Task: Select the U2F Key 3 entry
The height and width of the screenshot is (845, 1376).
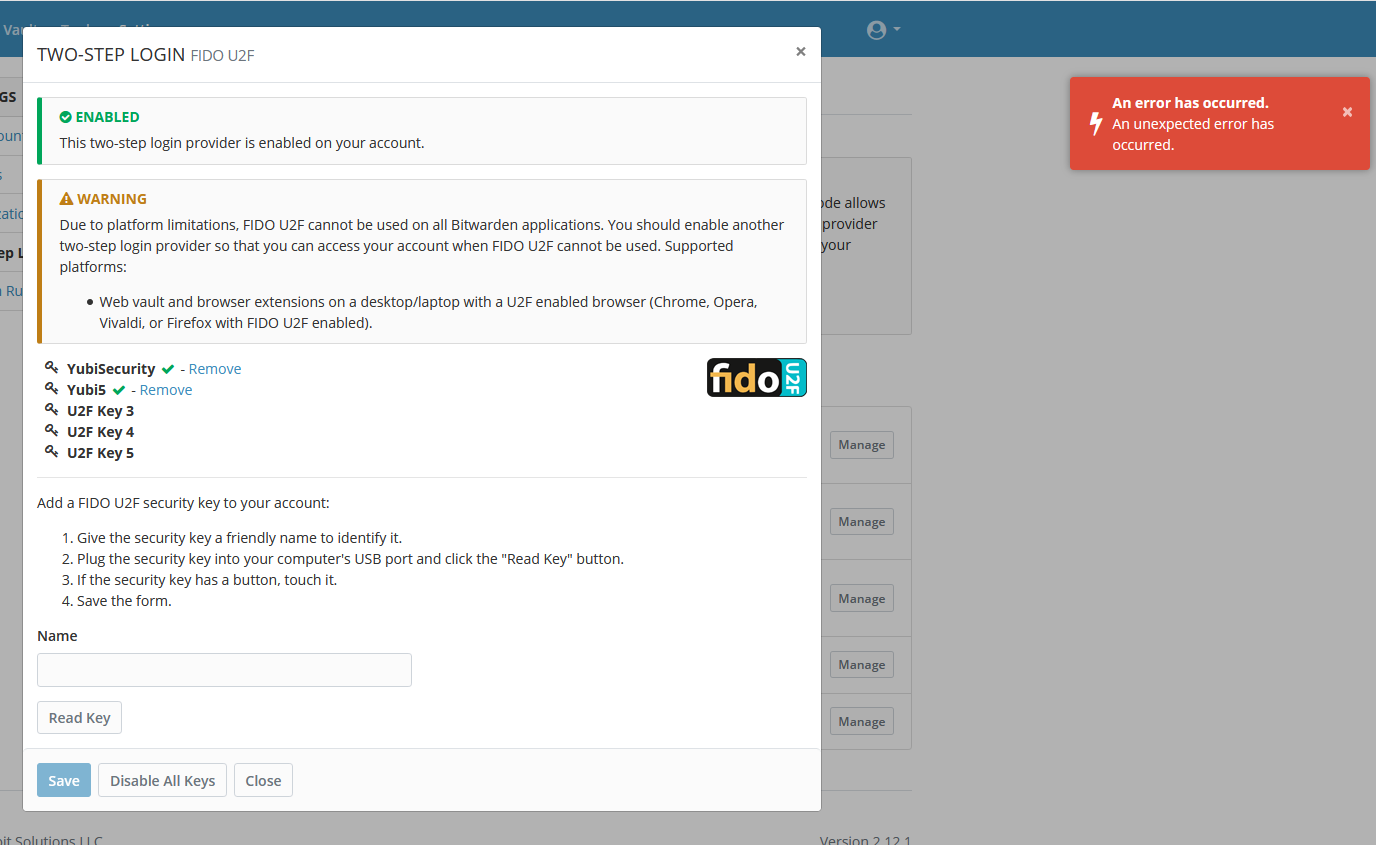Action: coord(100,411)
